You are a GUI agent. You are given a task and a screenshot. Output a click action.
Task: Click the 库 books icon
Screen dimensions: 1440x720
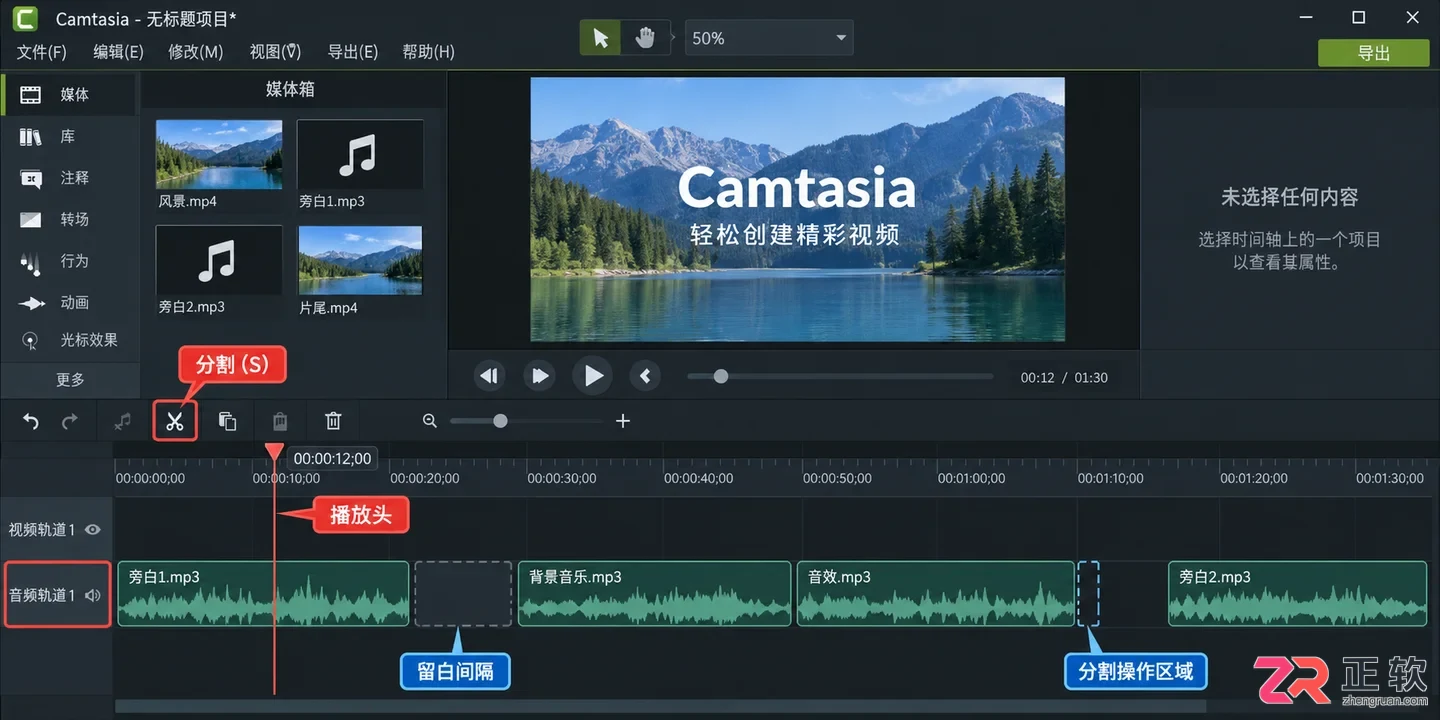point(31,137)
